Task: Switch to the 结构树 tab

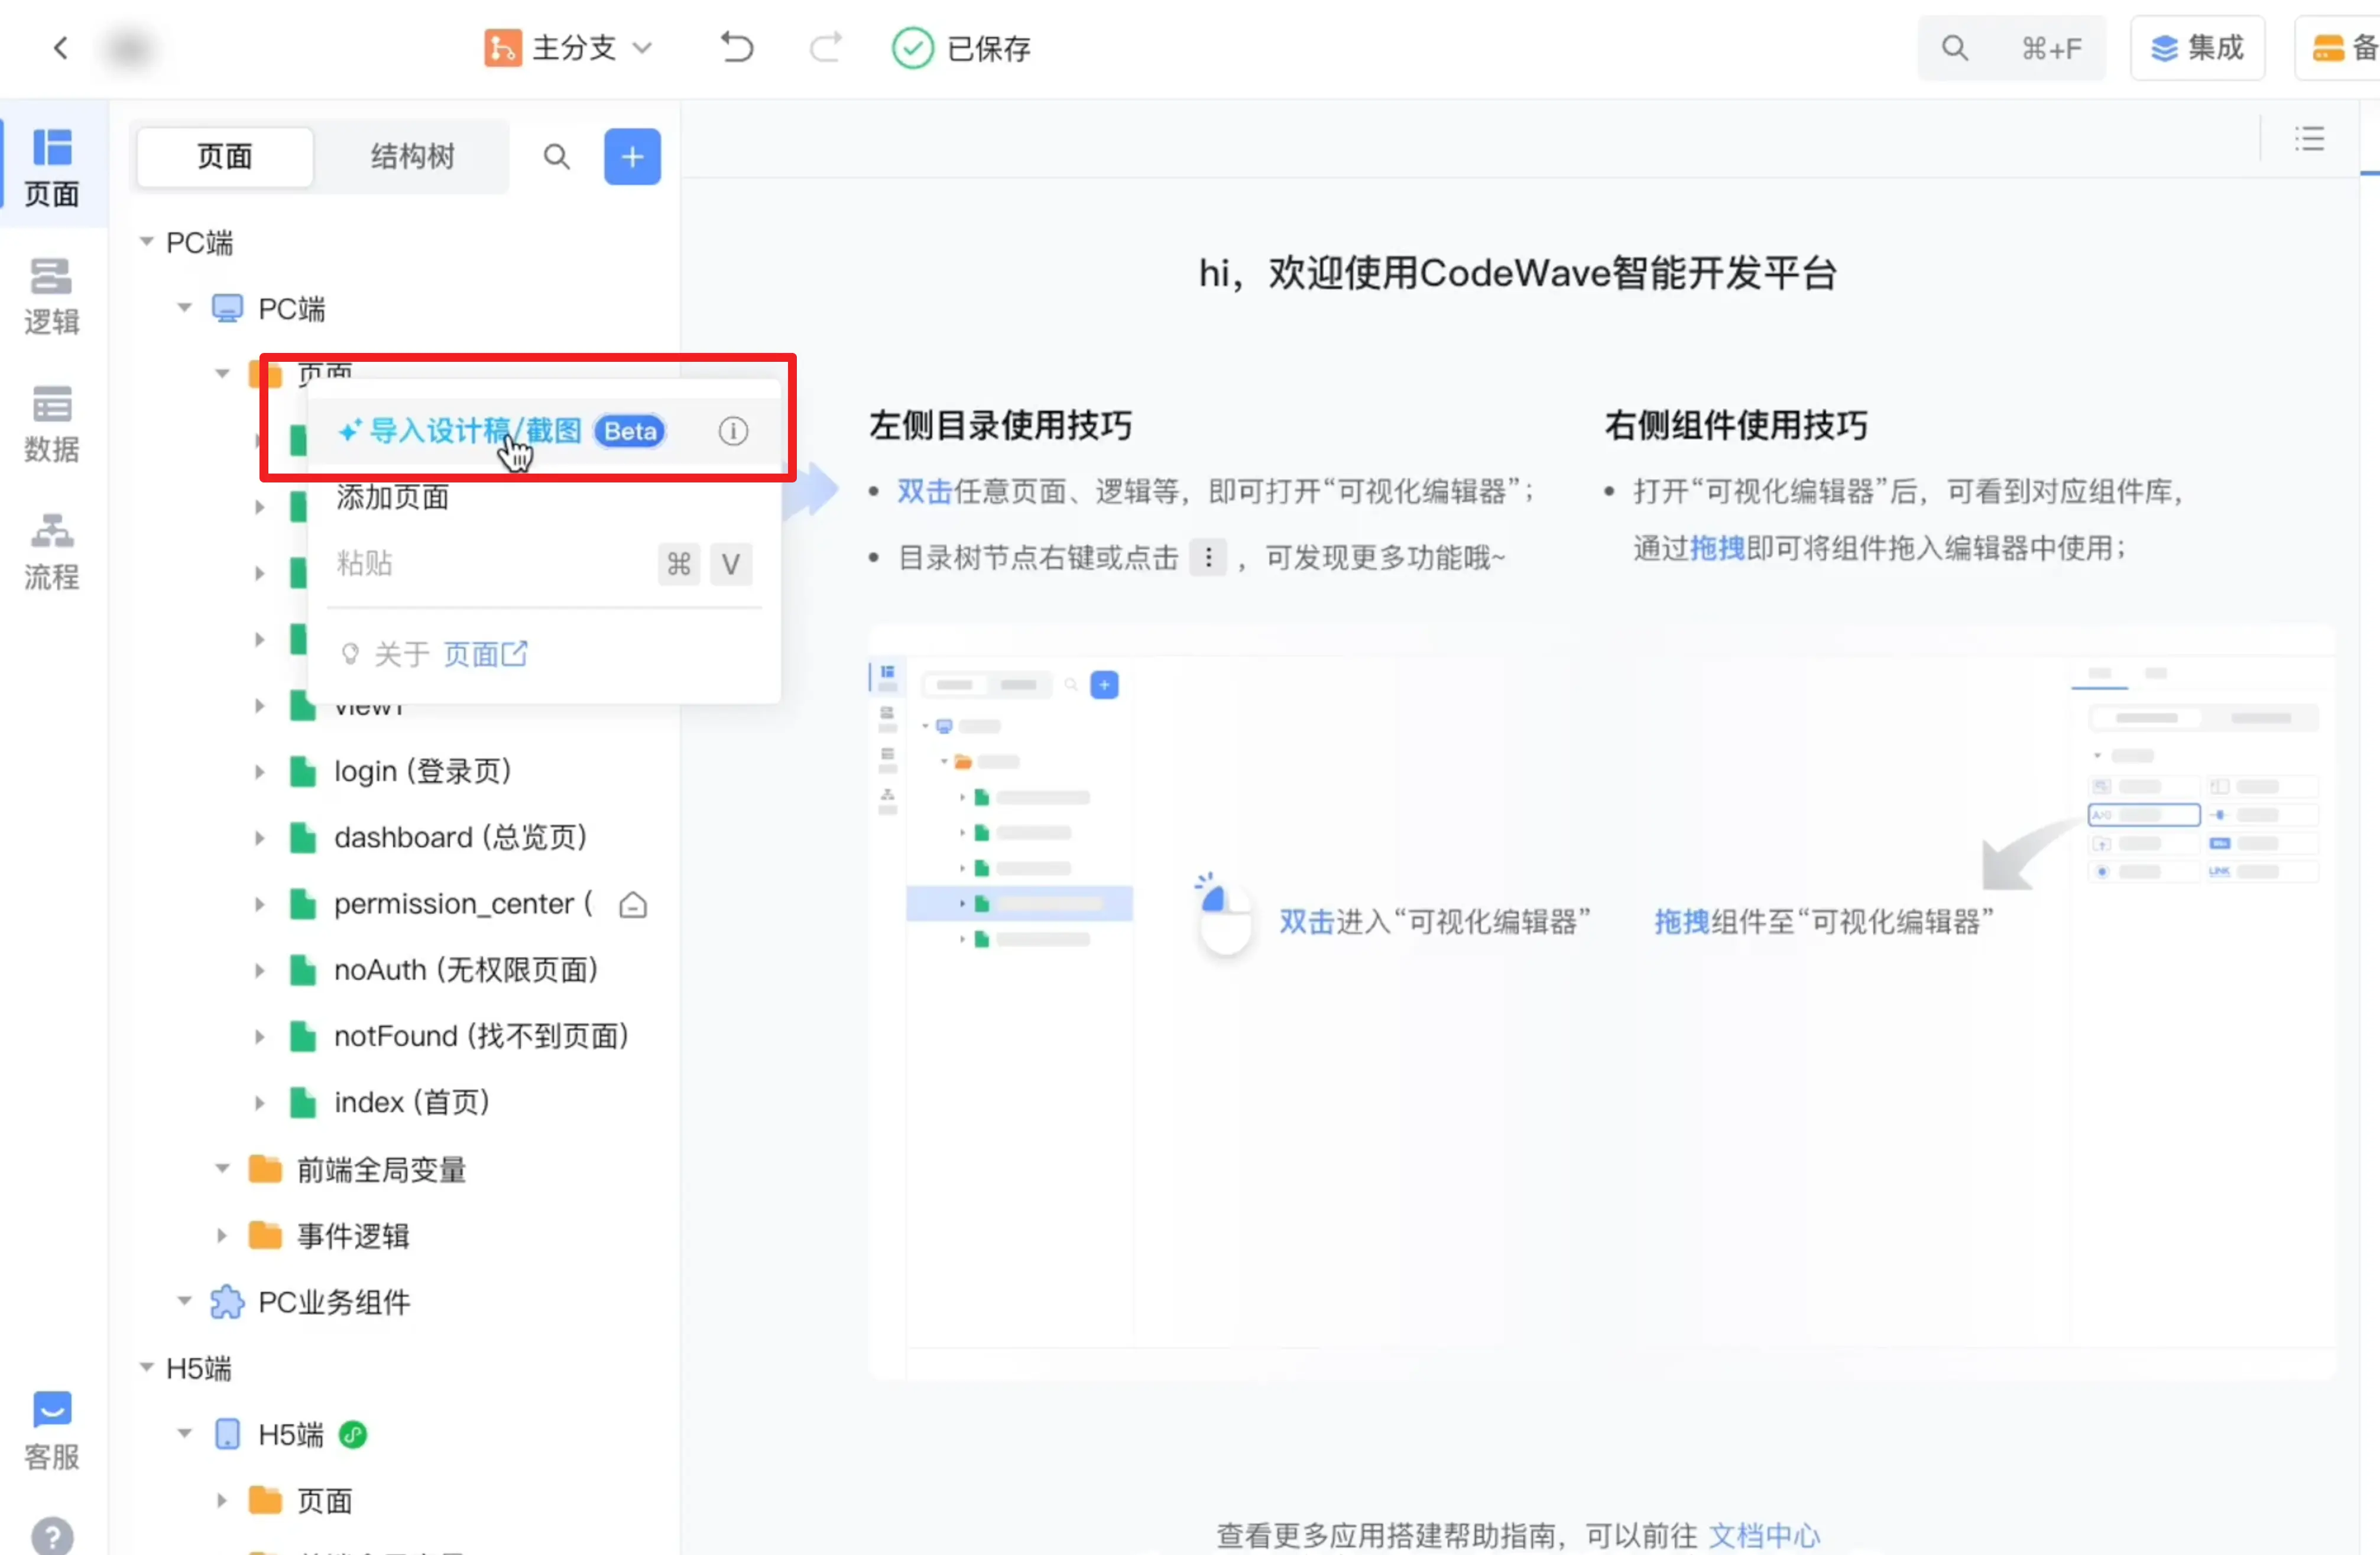Action: (x=412, y=157)
